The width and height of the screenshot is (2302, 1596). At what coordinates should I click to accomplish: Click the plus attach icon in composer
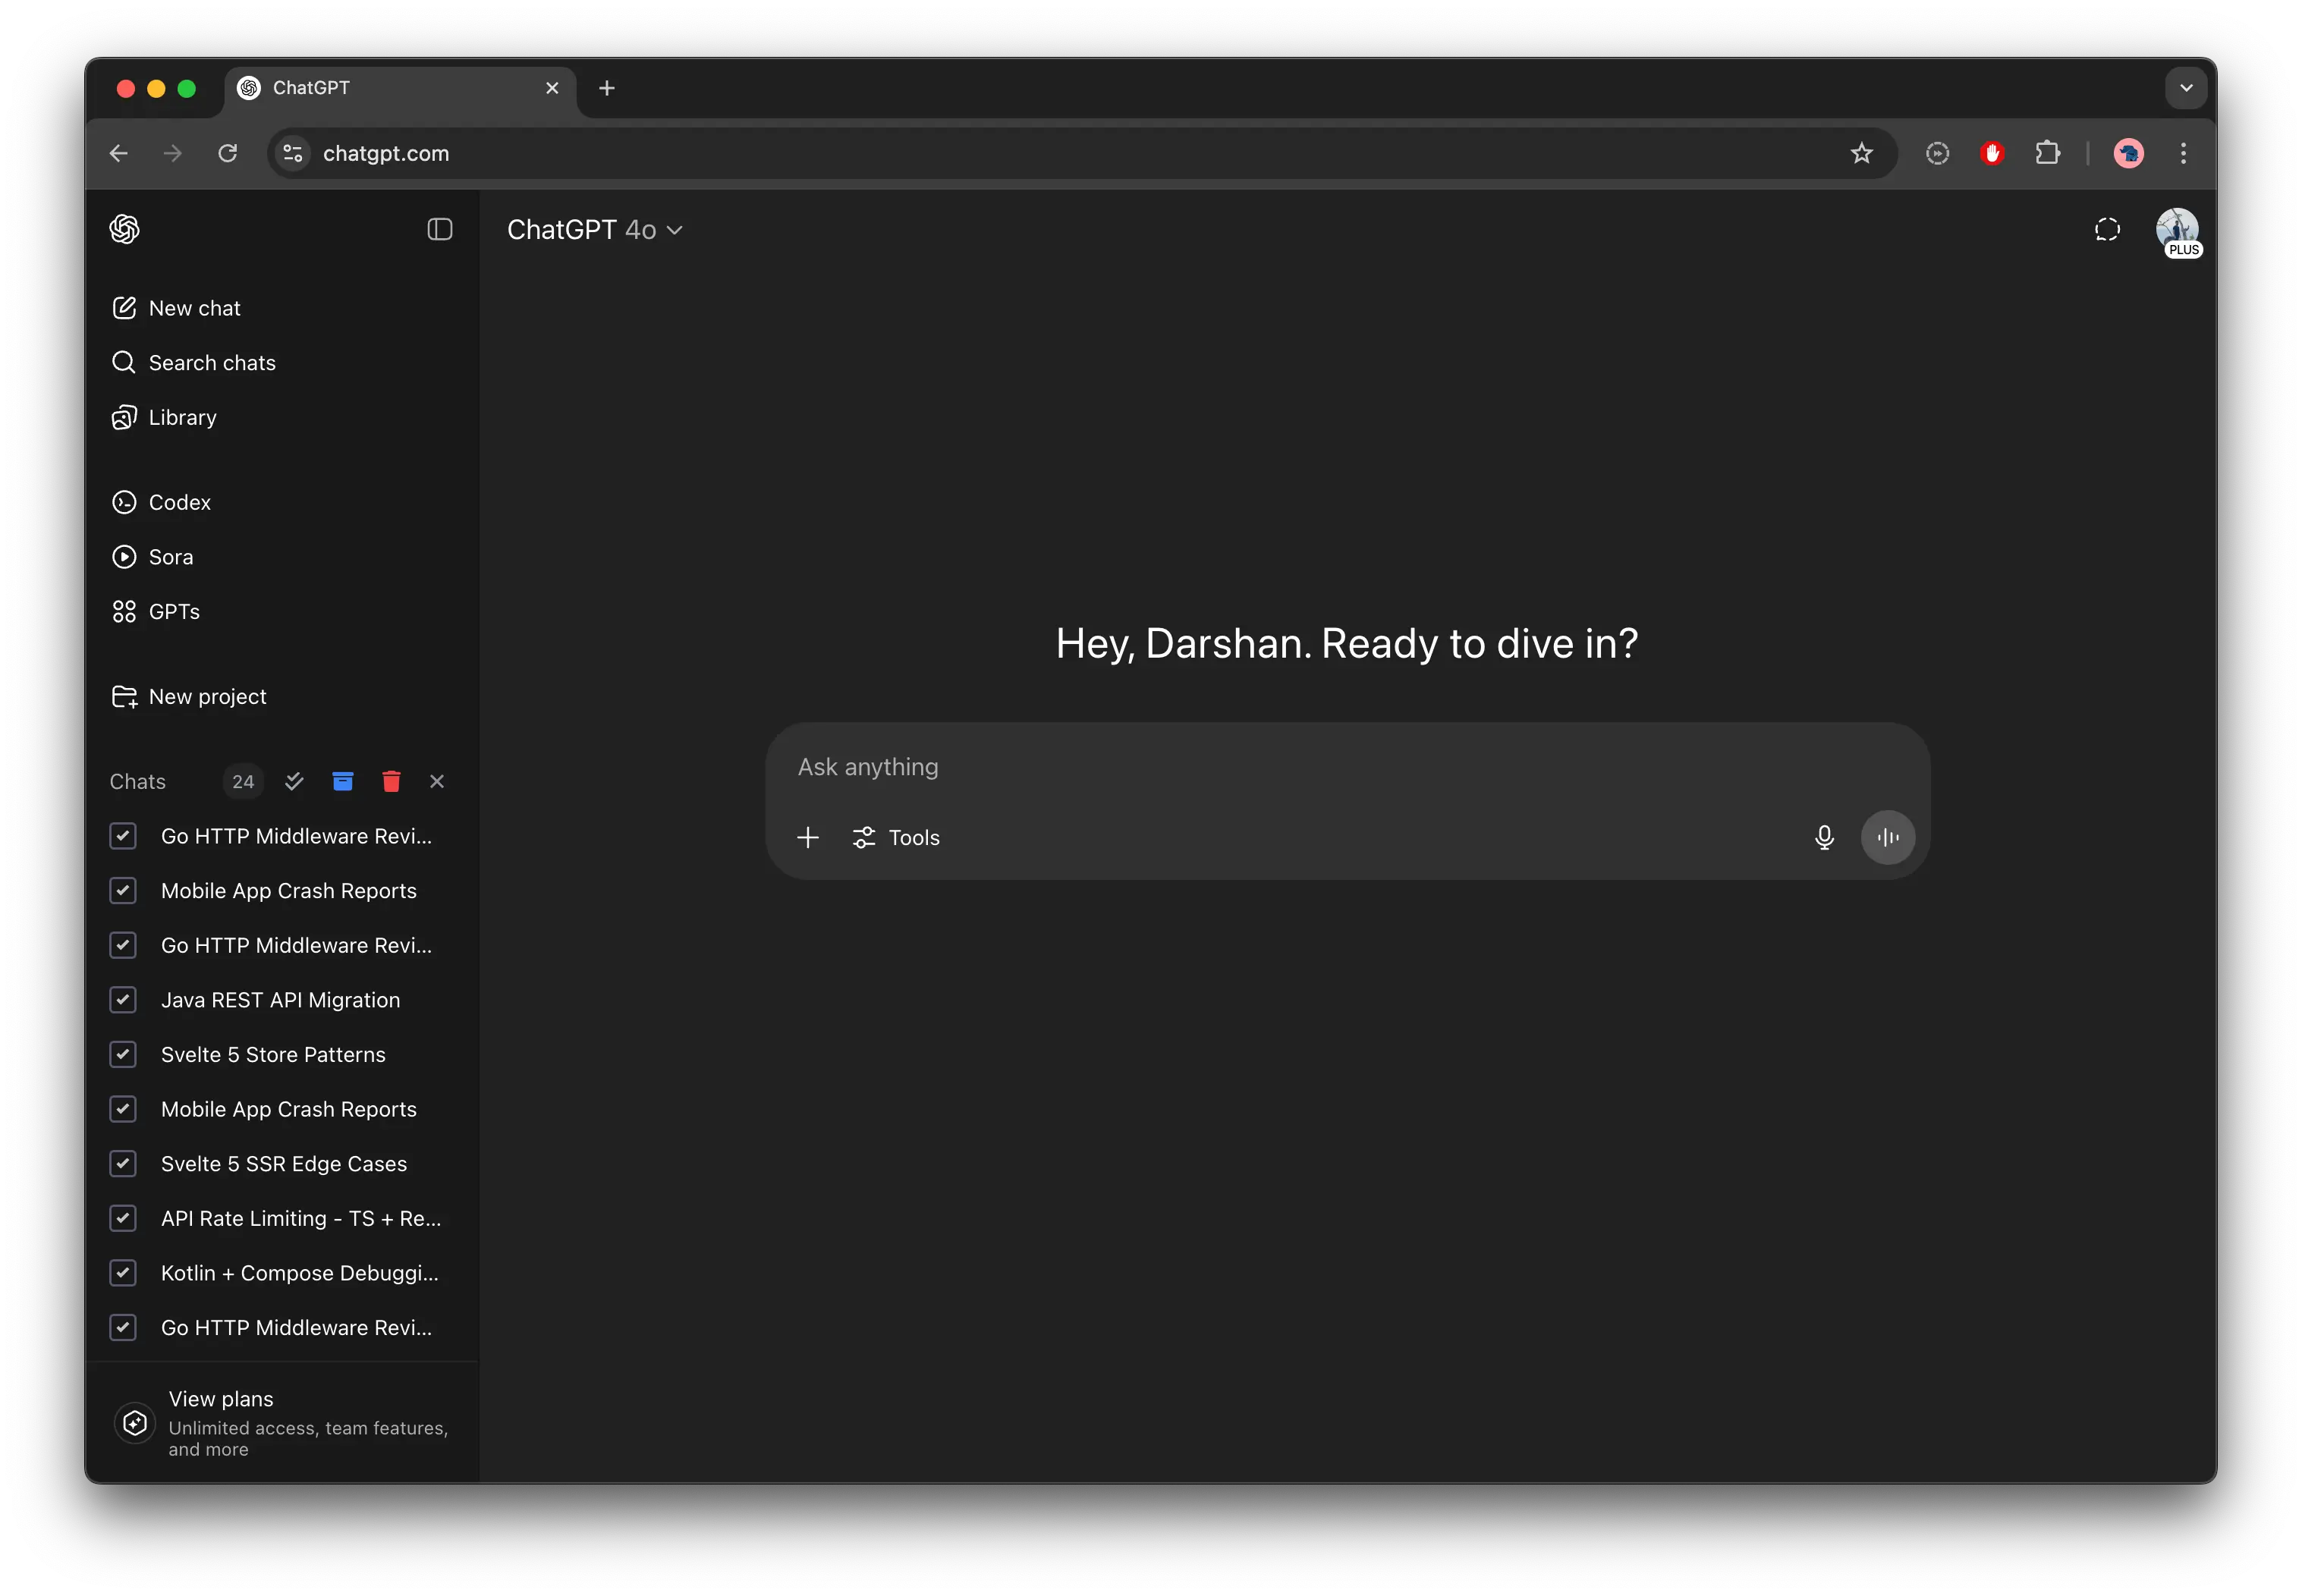pos(808,837)
